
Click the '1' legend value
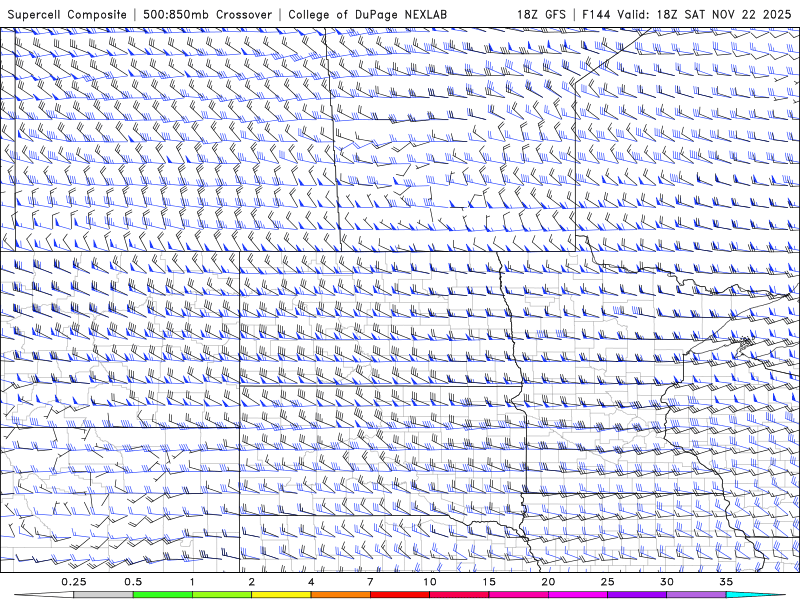tap(192, 582)
